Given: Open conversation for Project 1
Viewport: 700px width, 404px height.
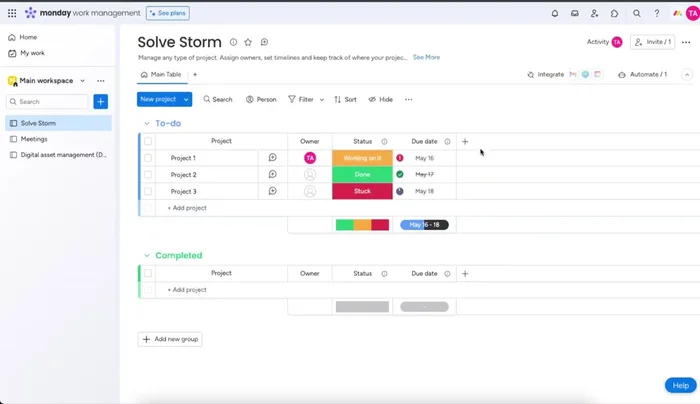Looking at the screenshot, I should pyautogui.click(x=272, y=158).
